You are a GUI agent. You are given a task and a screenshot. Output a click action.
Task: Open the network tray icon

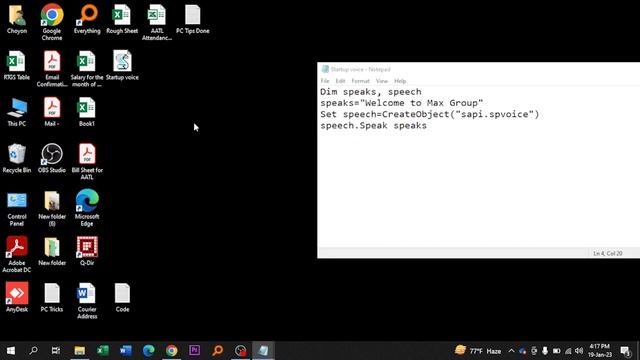568,351
